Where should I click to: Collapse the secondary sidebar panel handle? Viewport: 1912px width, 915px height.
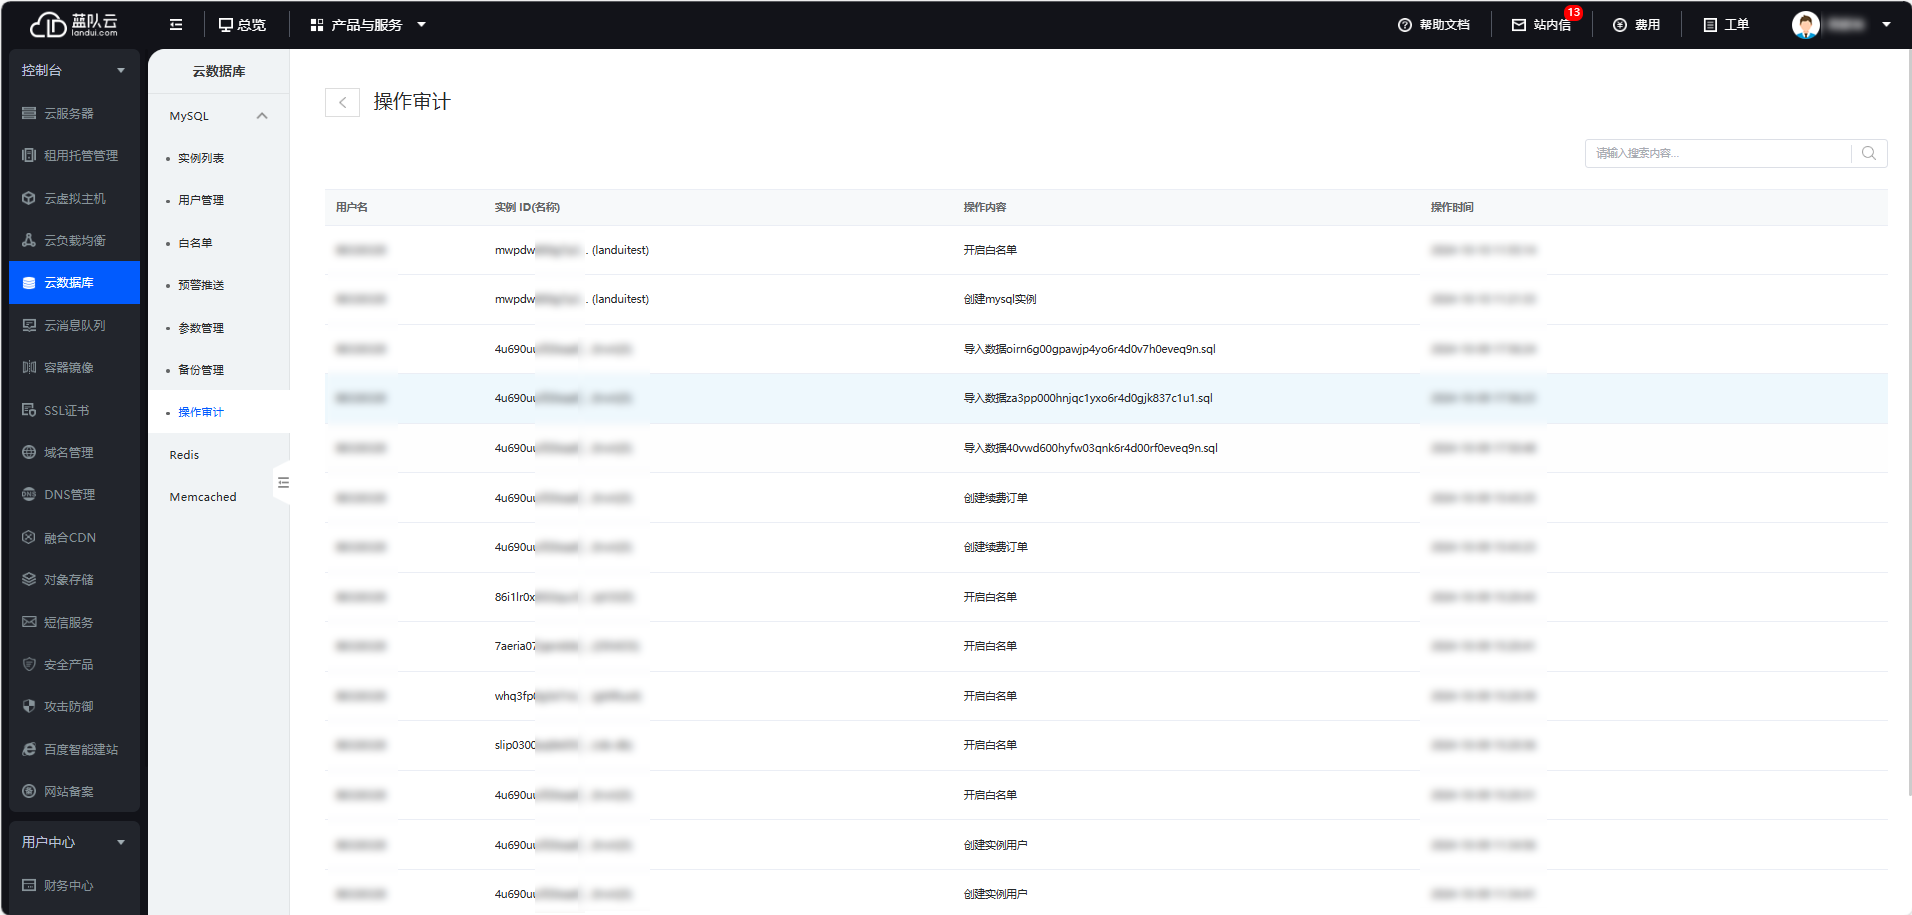pyautogui.click(x=283, y=483)
